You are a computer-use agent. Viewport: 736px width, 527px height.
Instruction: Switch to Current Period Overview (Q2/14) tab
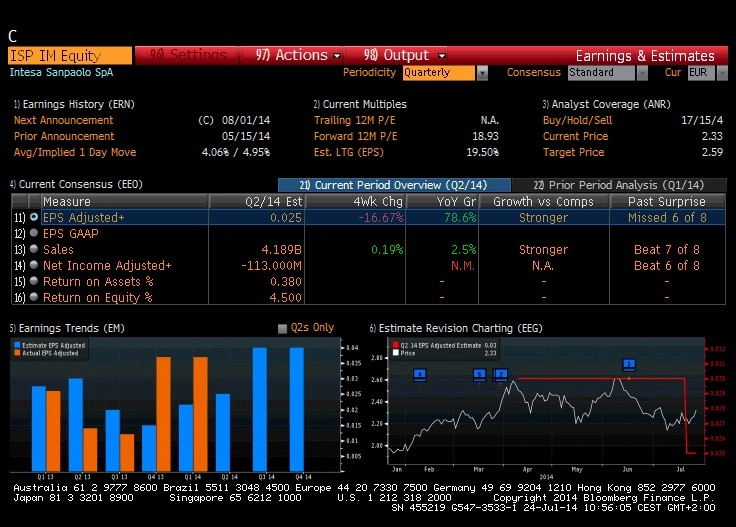click(394, 185)
